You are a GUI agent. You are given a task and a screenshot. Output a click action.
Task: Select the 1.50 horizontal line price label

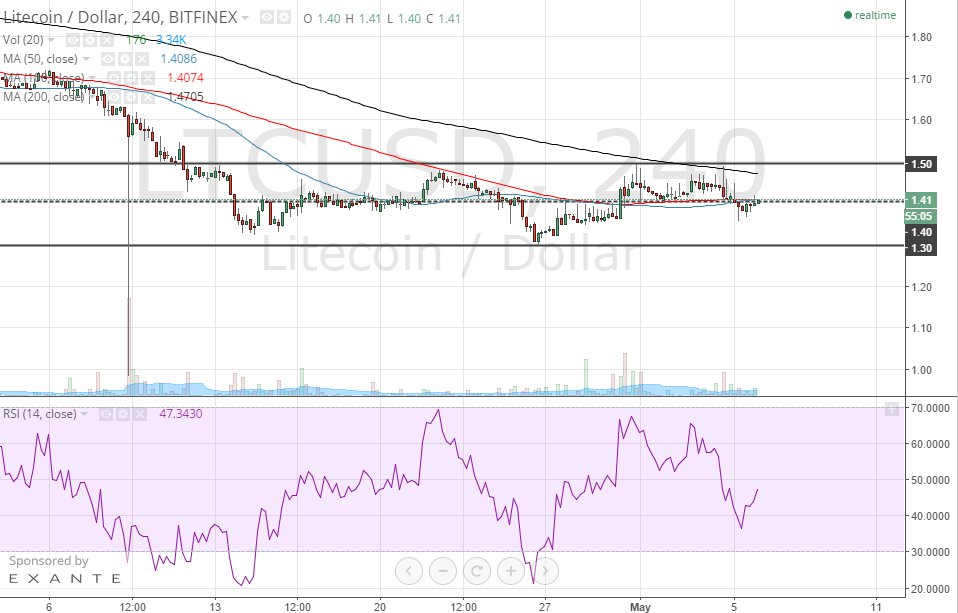coord(921,164)
